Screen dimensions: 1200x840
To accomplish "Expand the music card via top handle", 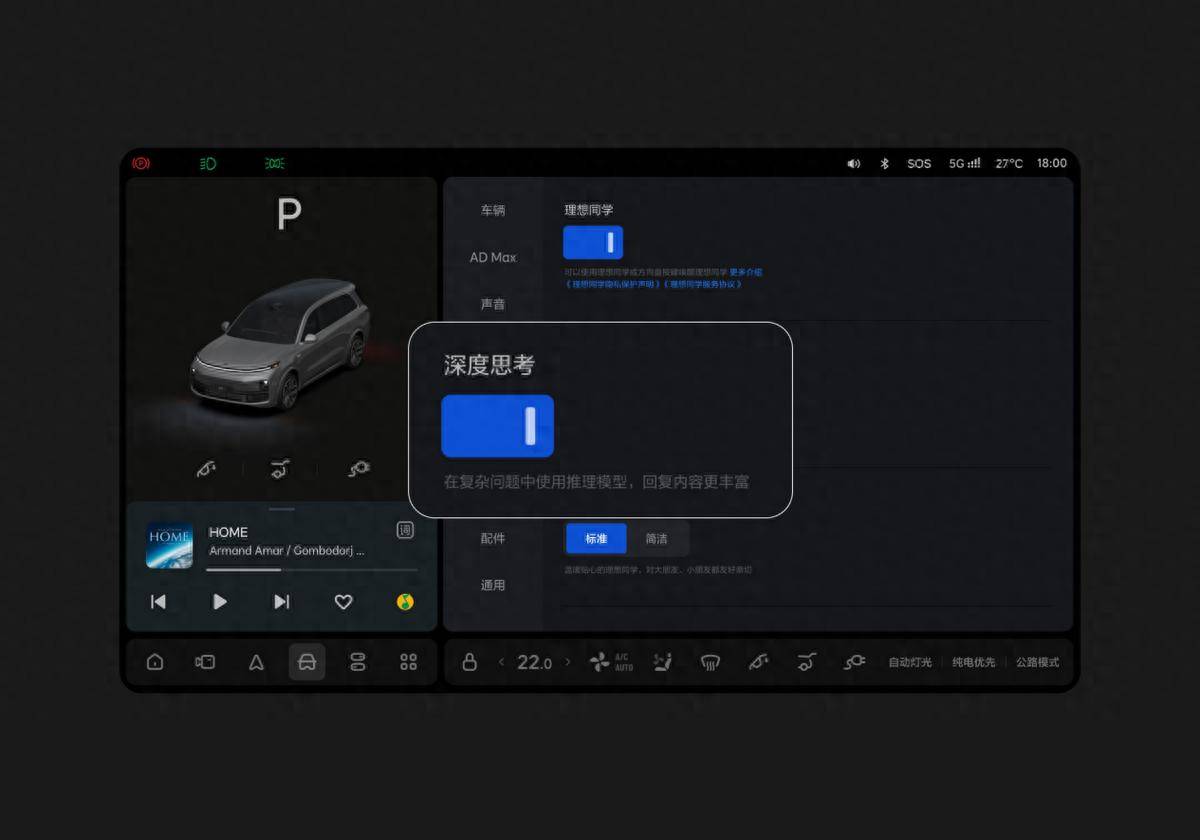I will pos(282,509).
